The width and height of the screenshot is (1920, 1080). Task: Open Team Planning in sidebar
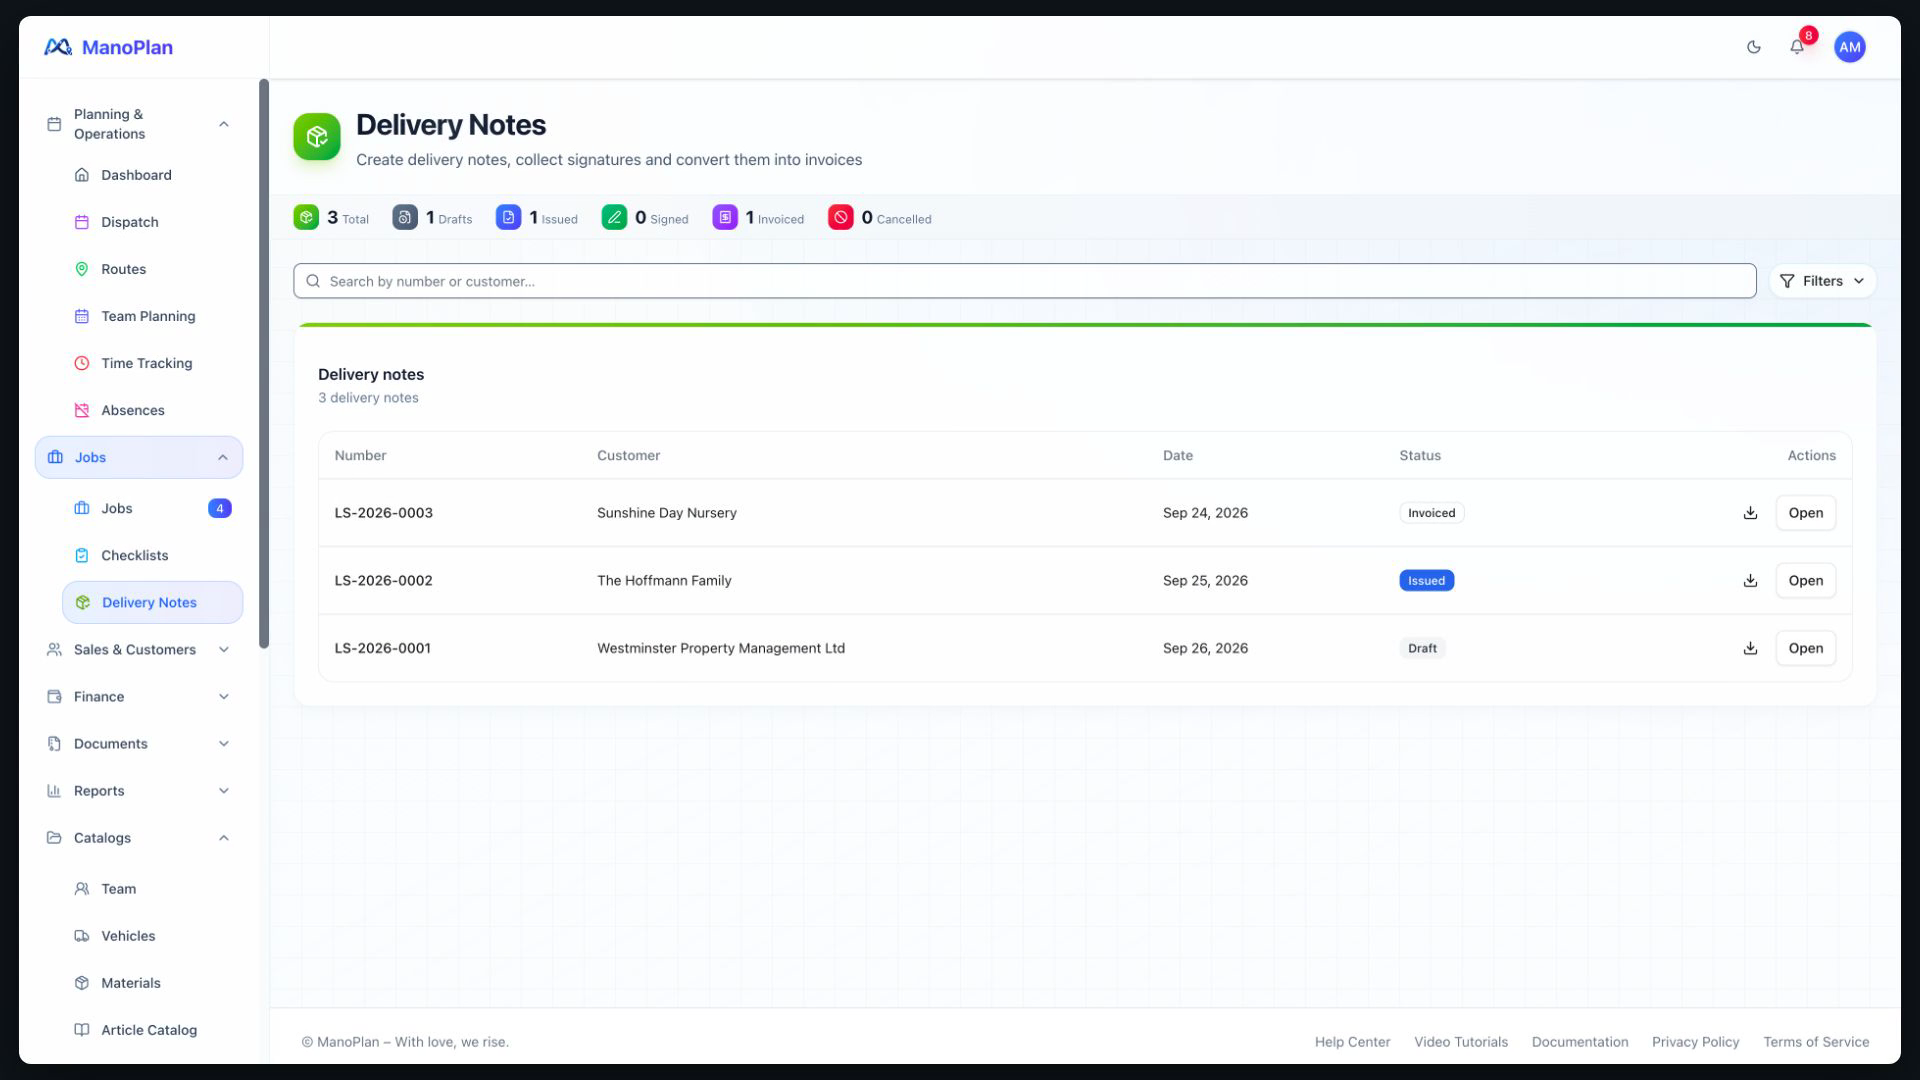tap(152, 316)
